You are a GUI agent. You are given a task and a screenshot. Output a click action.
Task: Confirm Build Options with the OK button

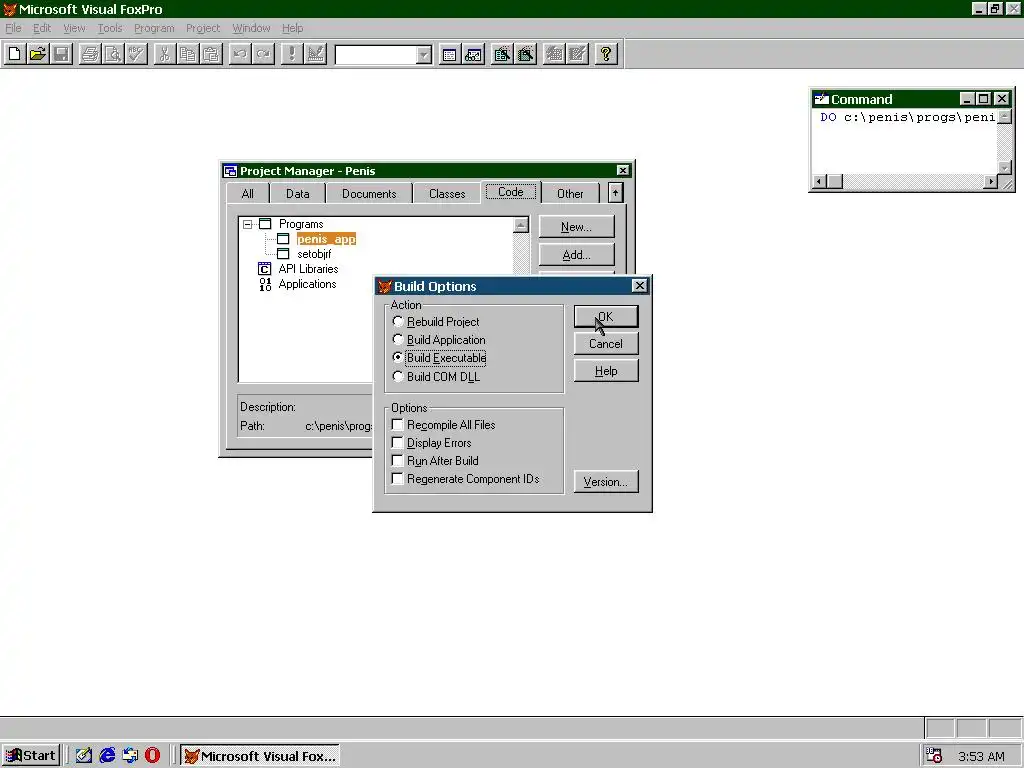(x=606, y=317)
